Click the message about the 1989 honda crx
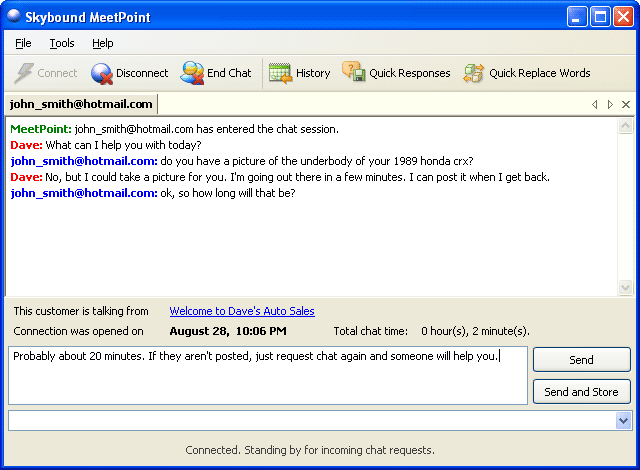The height and width of the screenshot is (470, 640). (317, 161)
